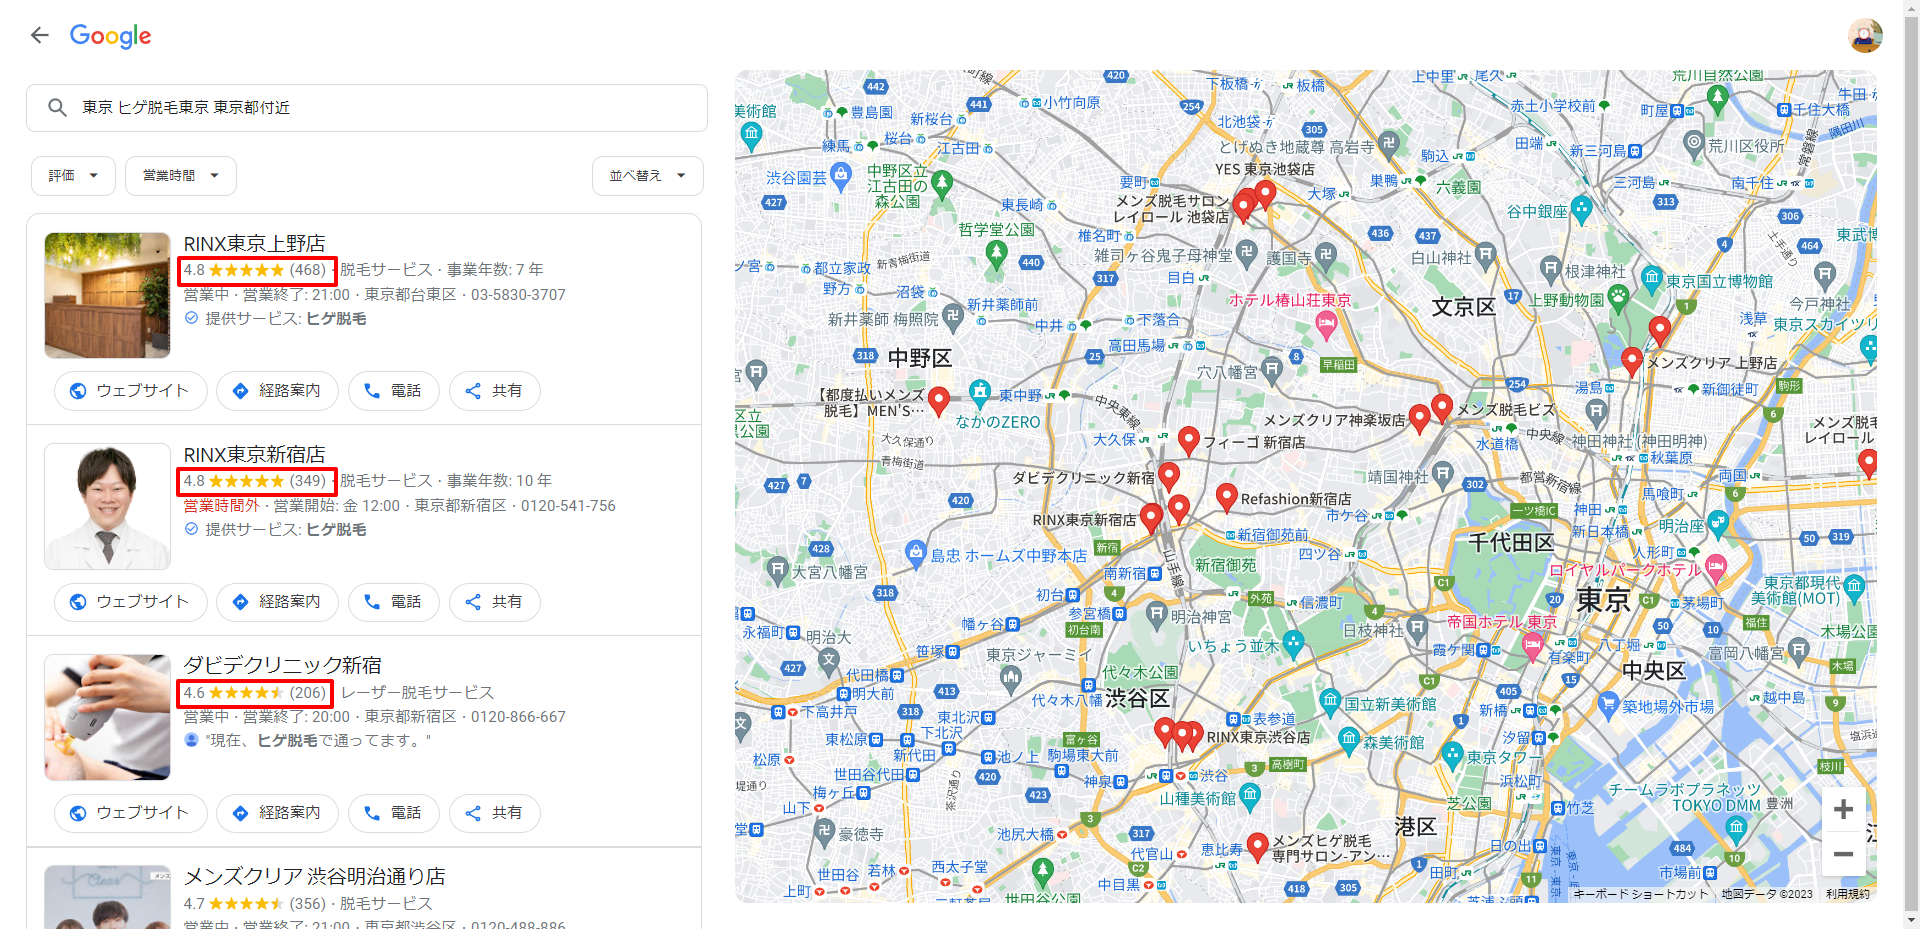Click the map pin for メンズ脱毛サロン レイロール 池袋店
This screenshot has width=1920, height=929.
pyautogui.click(x=1244, y=206)
